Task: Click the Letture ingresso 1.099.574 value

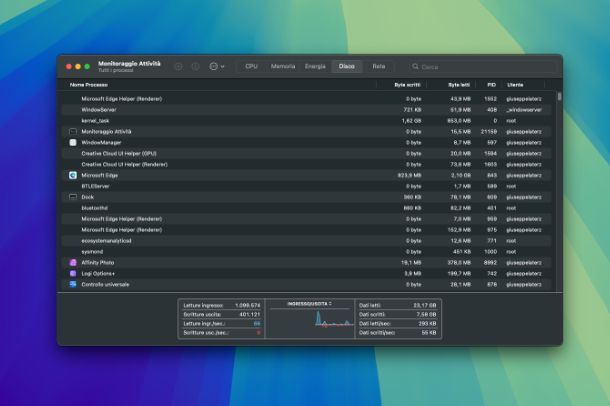Action: pyautogui.click(x=248, y=305)
